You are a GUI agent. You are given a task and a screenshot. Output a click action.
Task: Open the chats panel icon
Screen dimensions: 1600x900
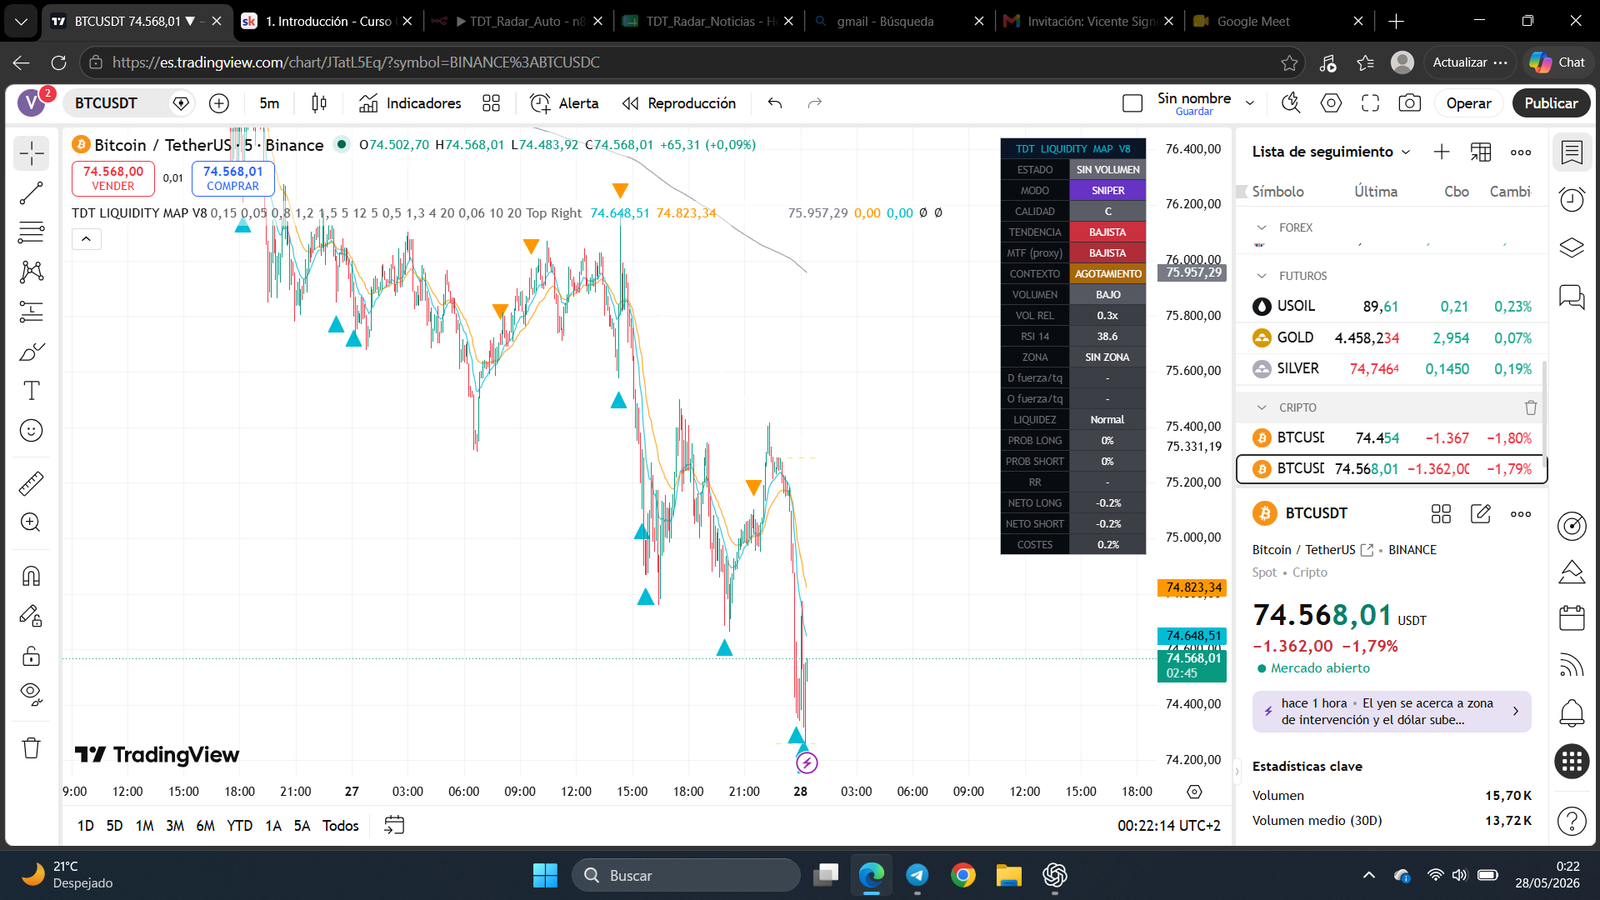click(x=1572, y=296)
